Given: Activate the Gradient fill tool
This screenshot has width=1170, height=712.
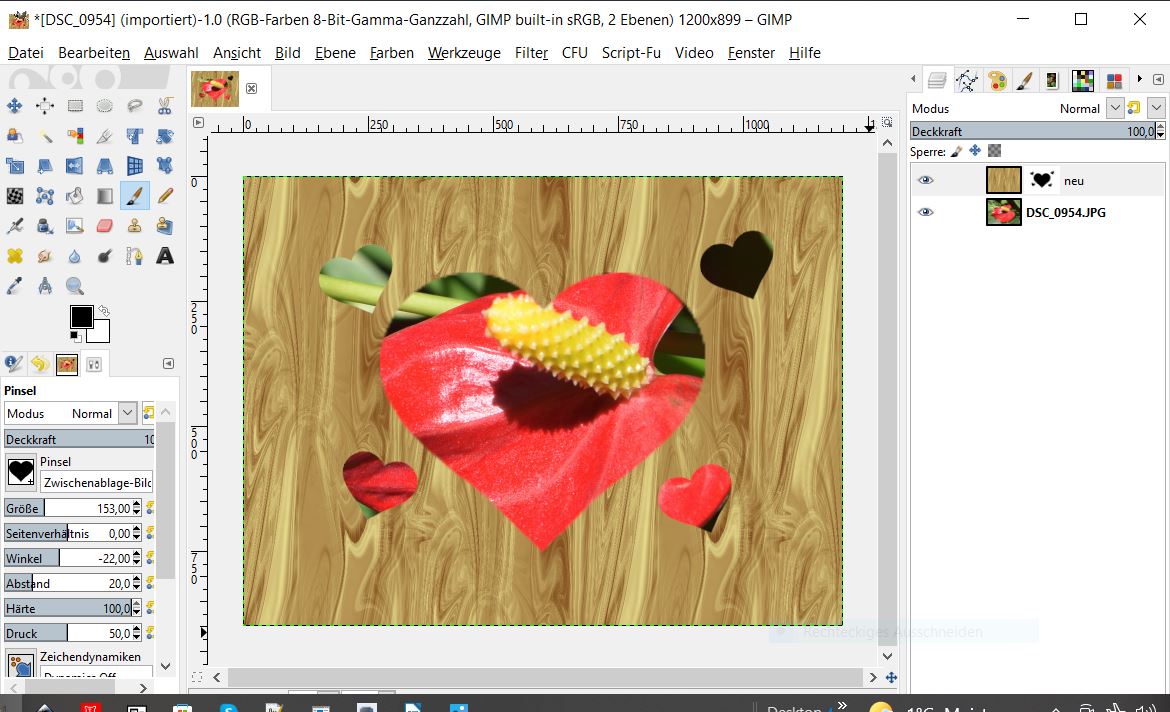Looking at the screenshot, I should coord(105,196).
